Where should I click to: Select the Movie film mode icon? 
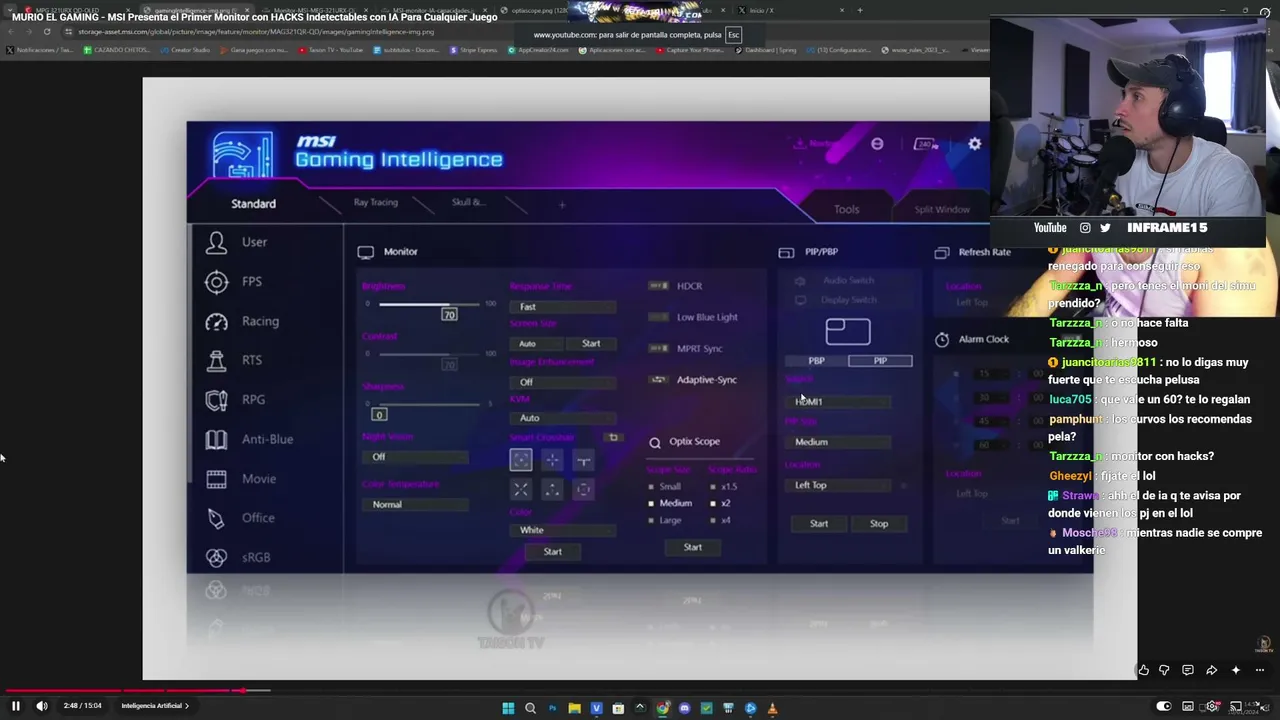click(x=216, y=479)
